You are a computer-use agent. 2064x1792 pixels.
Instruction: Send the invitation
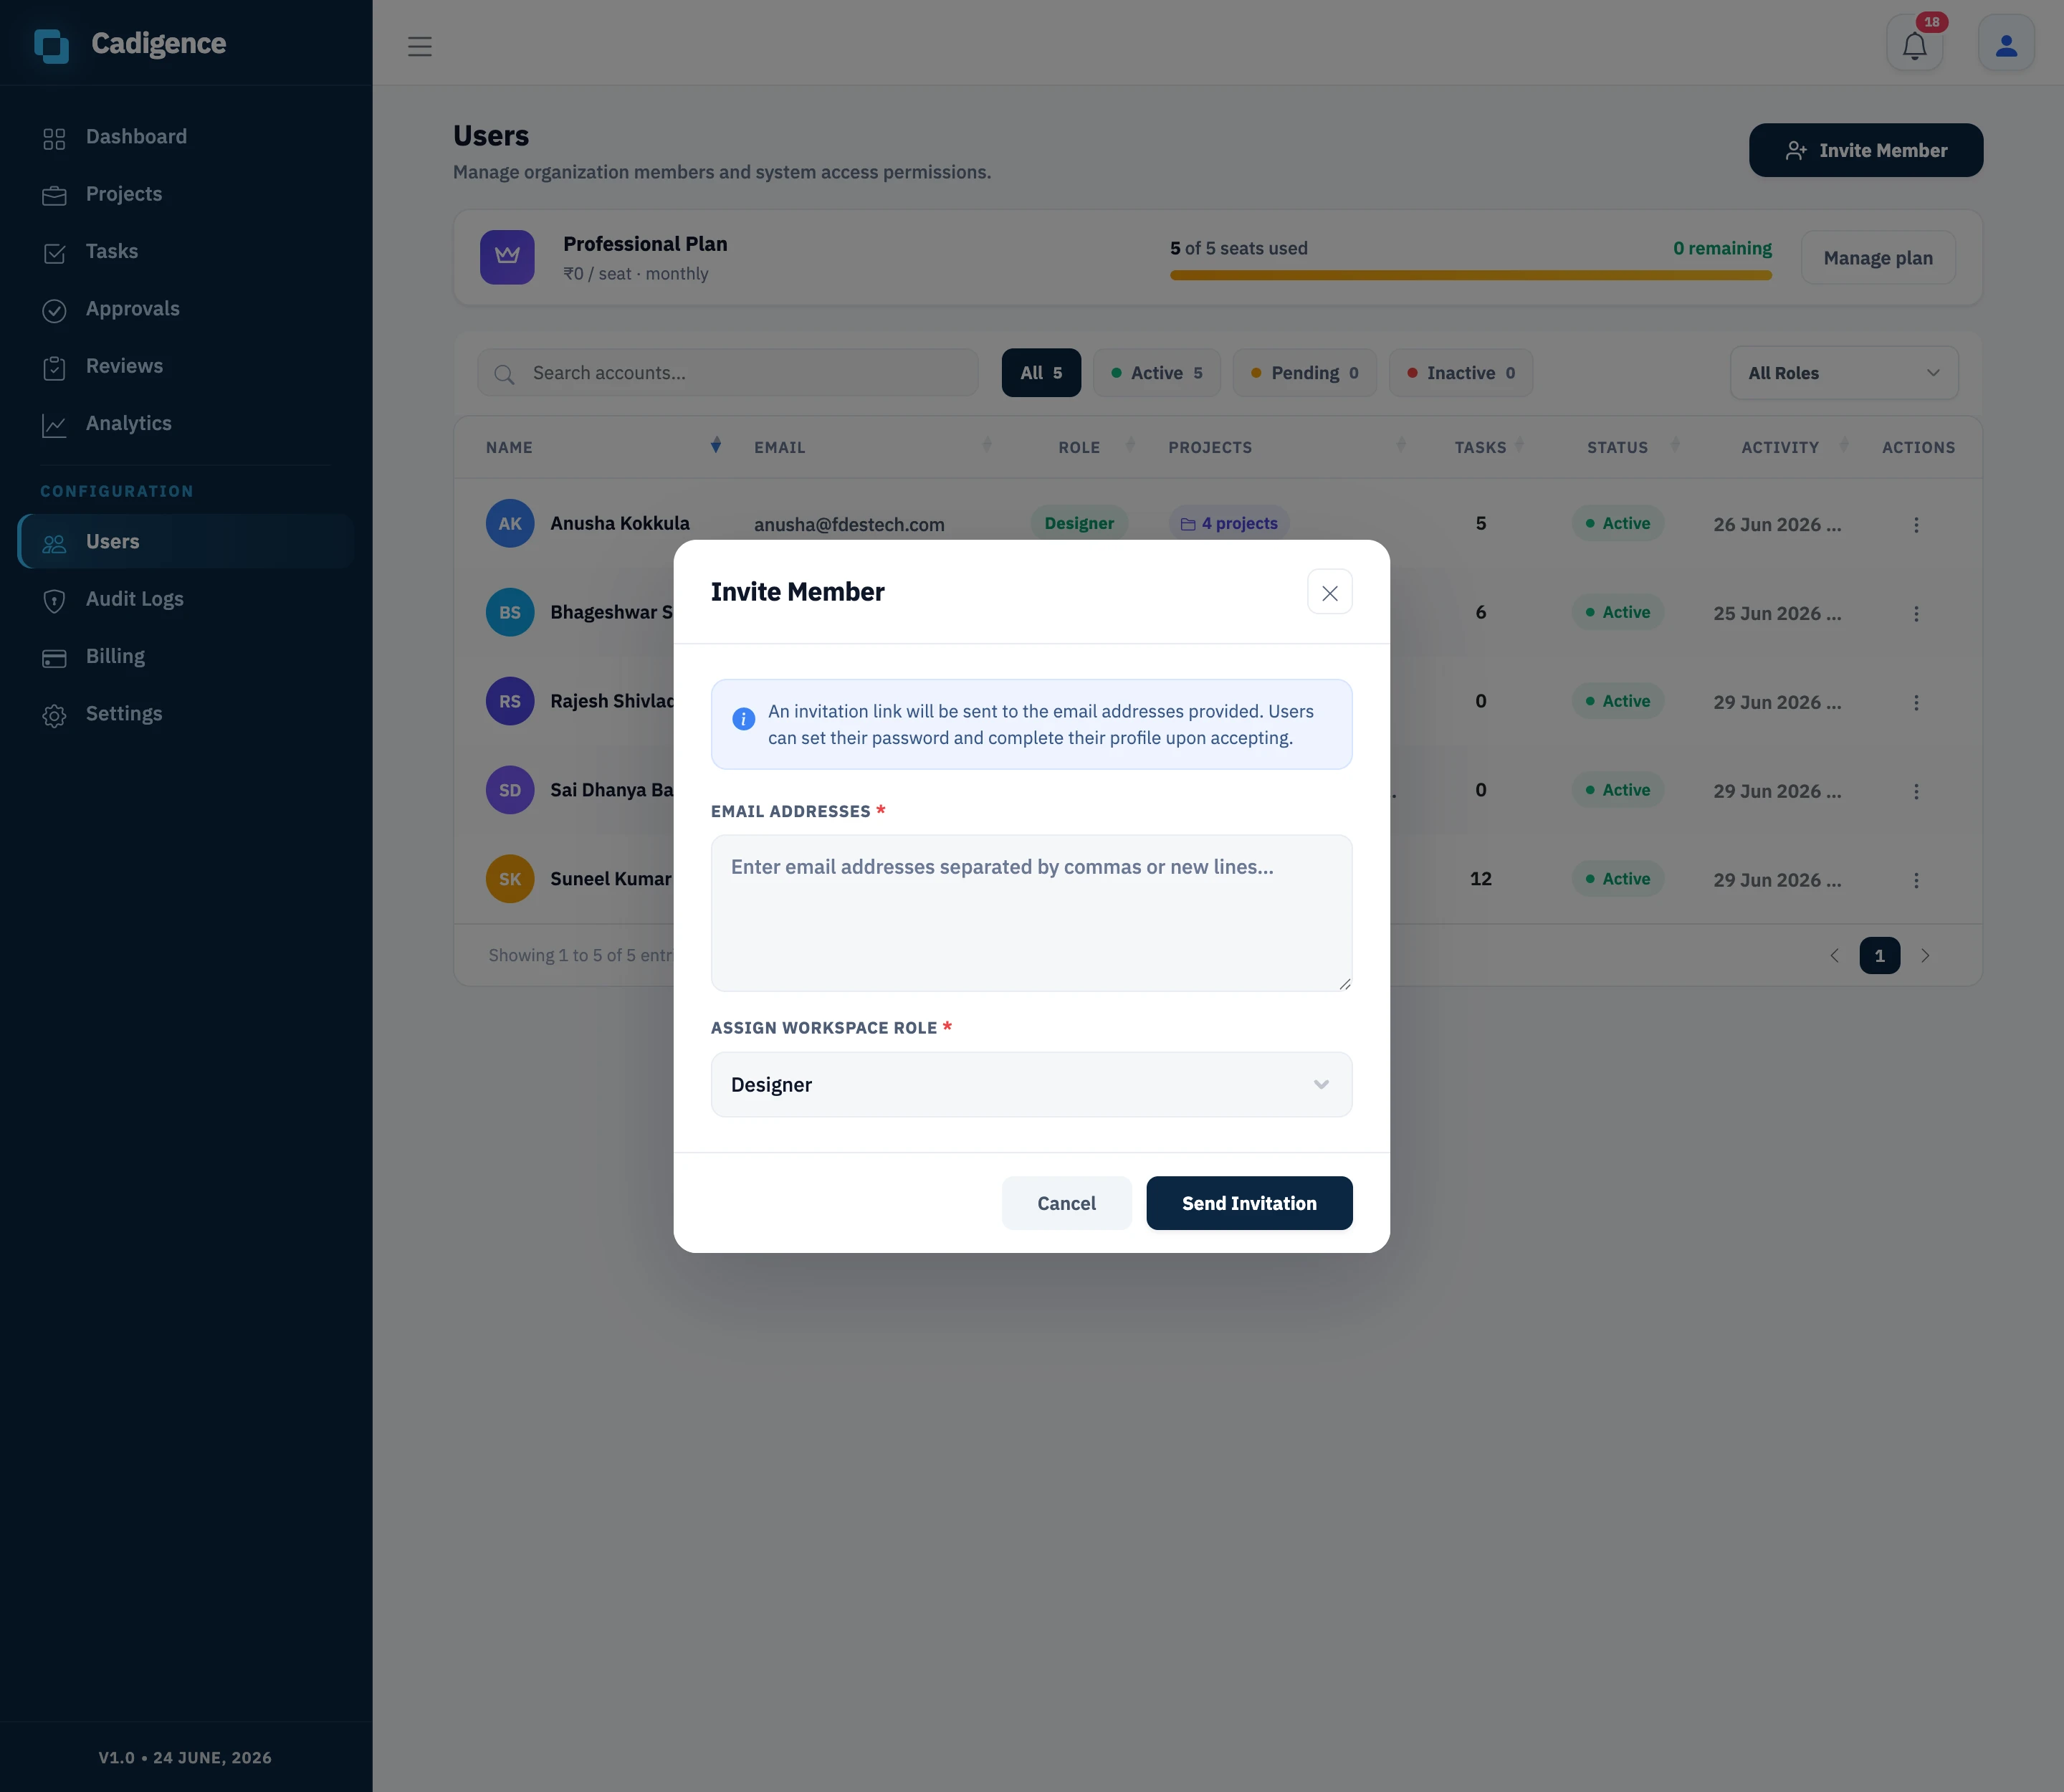pos(1249,1203)
